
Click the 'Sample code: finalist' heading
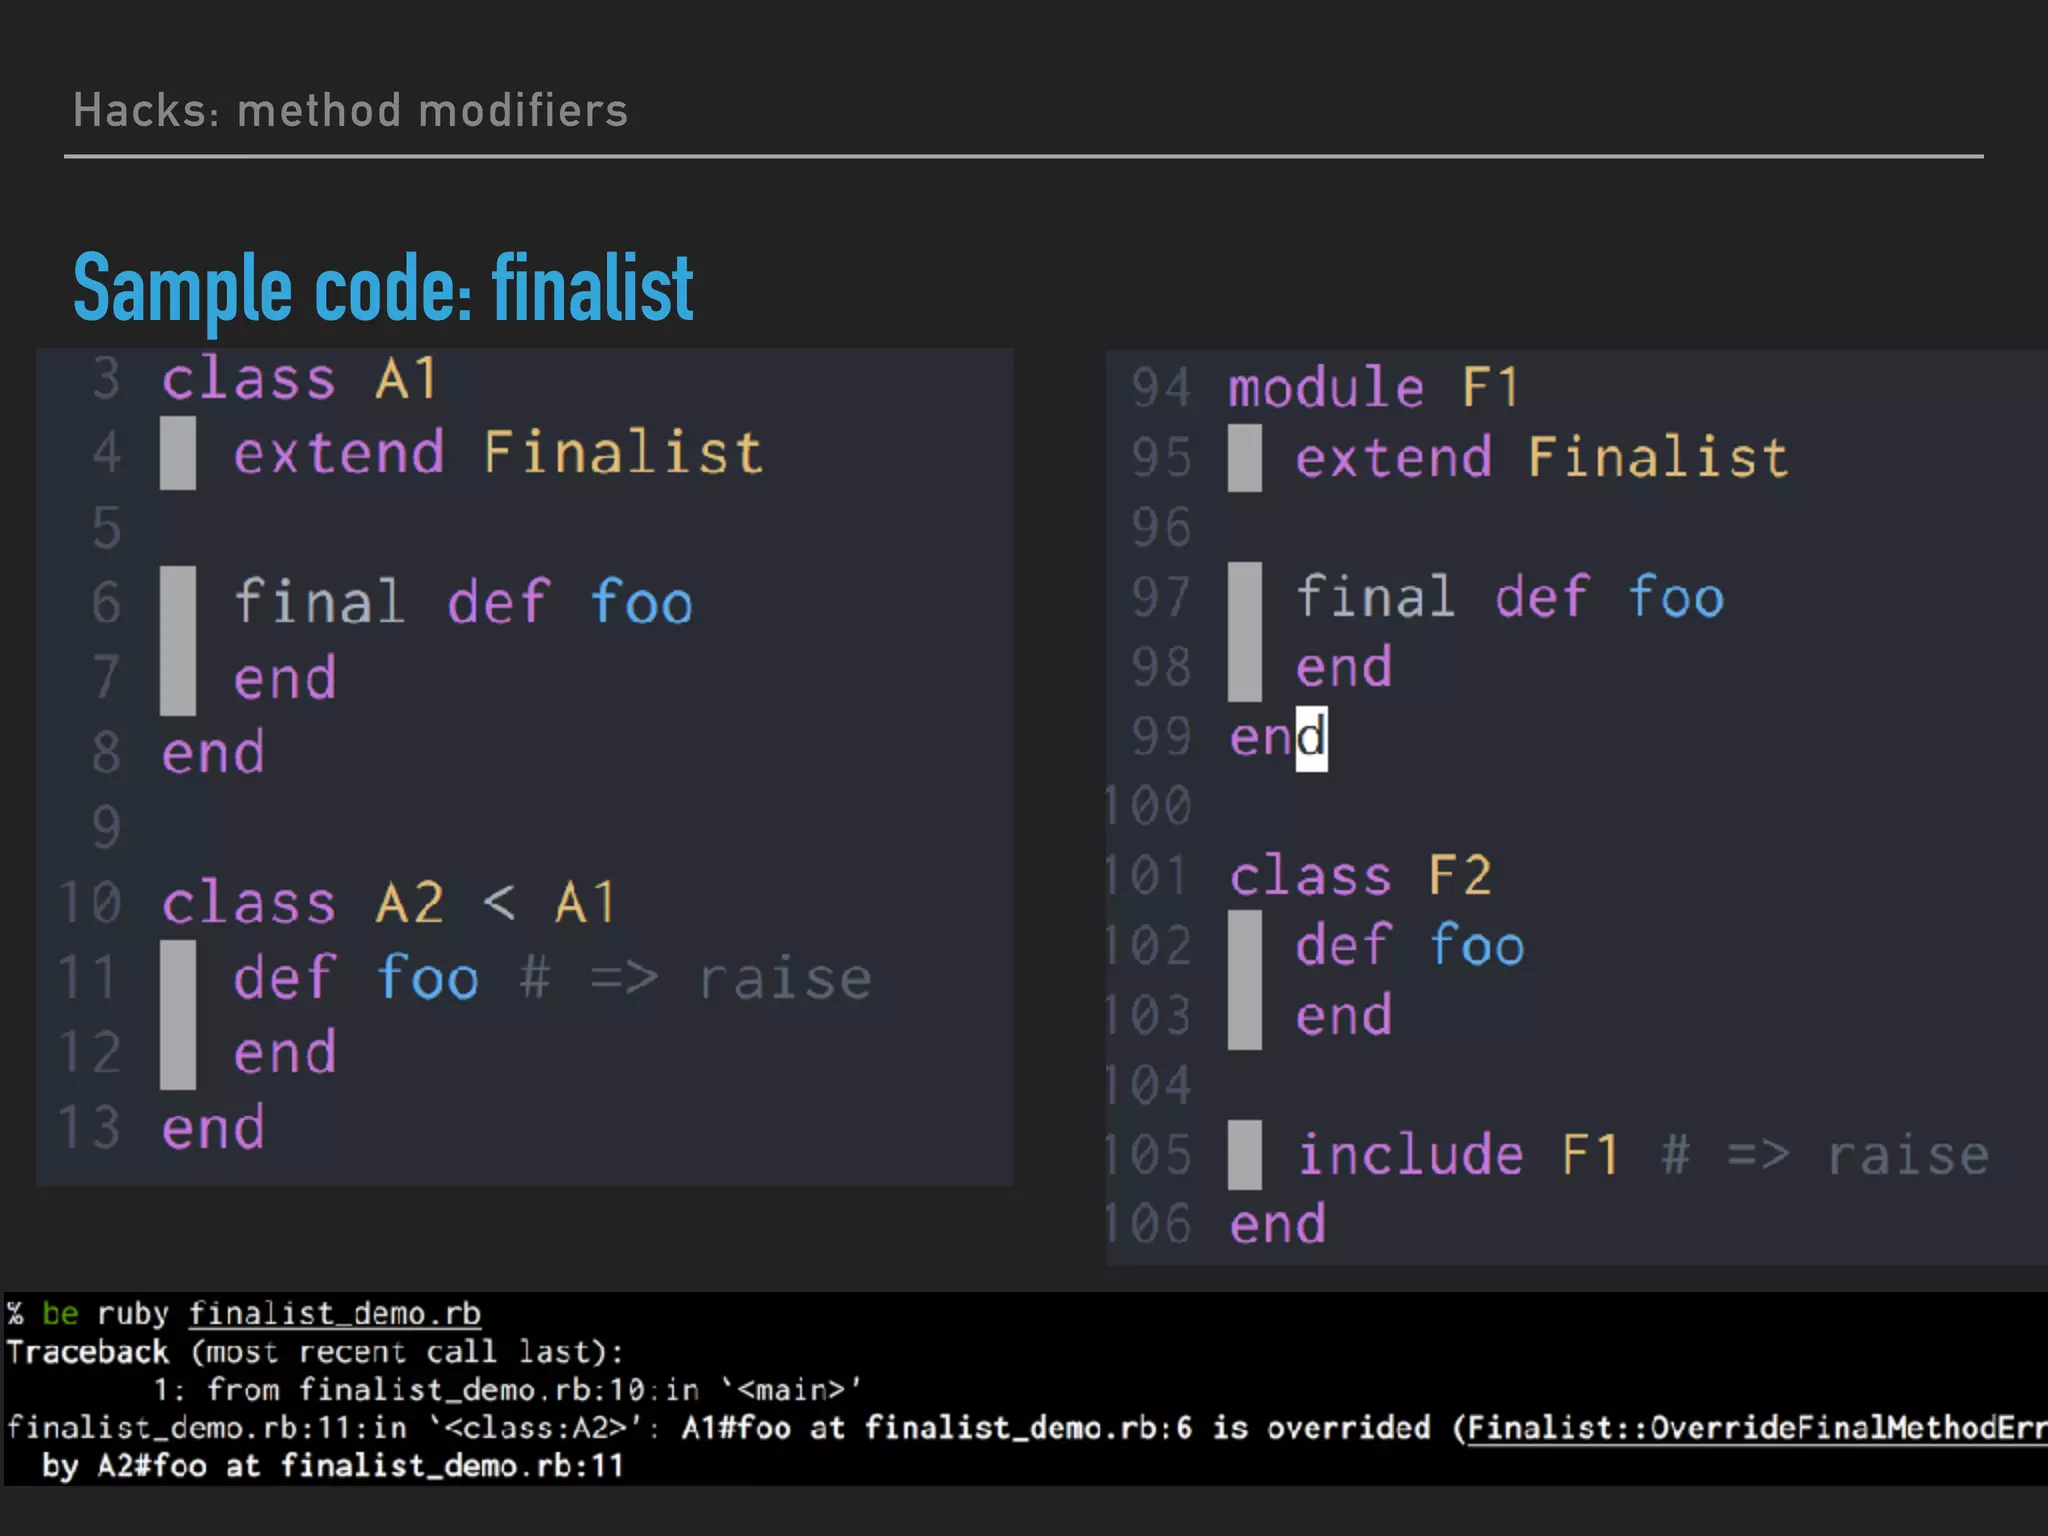click(383, 289)
